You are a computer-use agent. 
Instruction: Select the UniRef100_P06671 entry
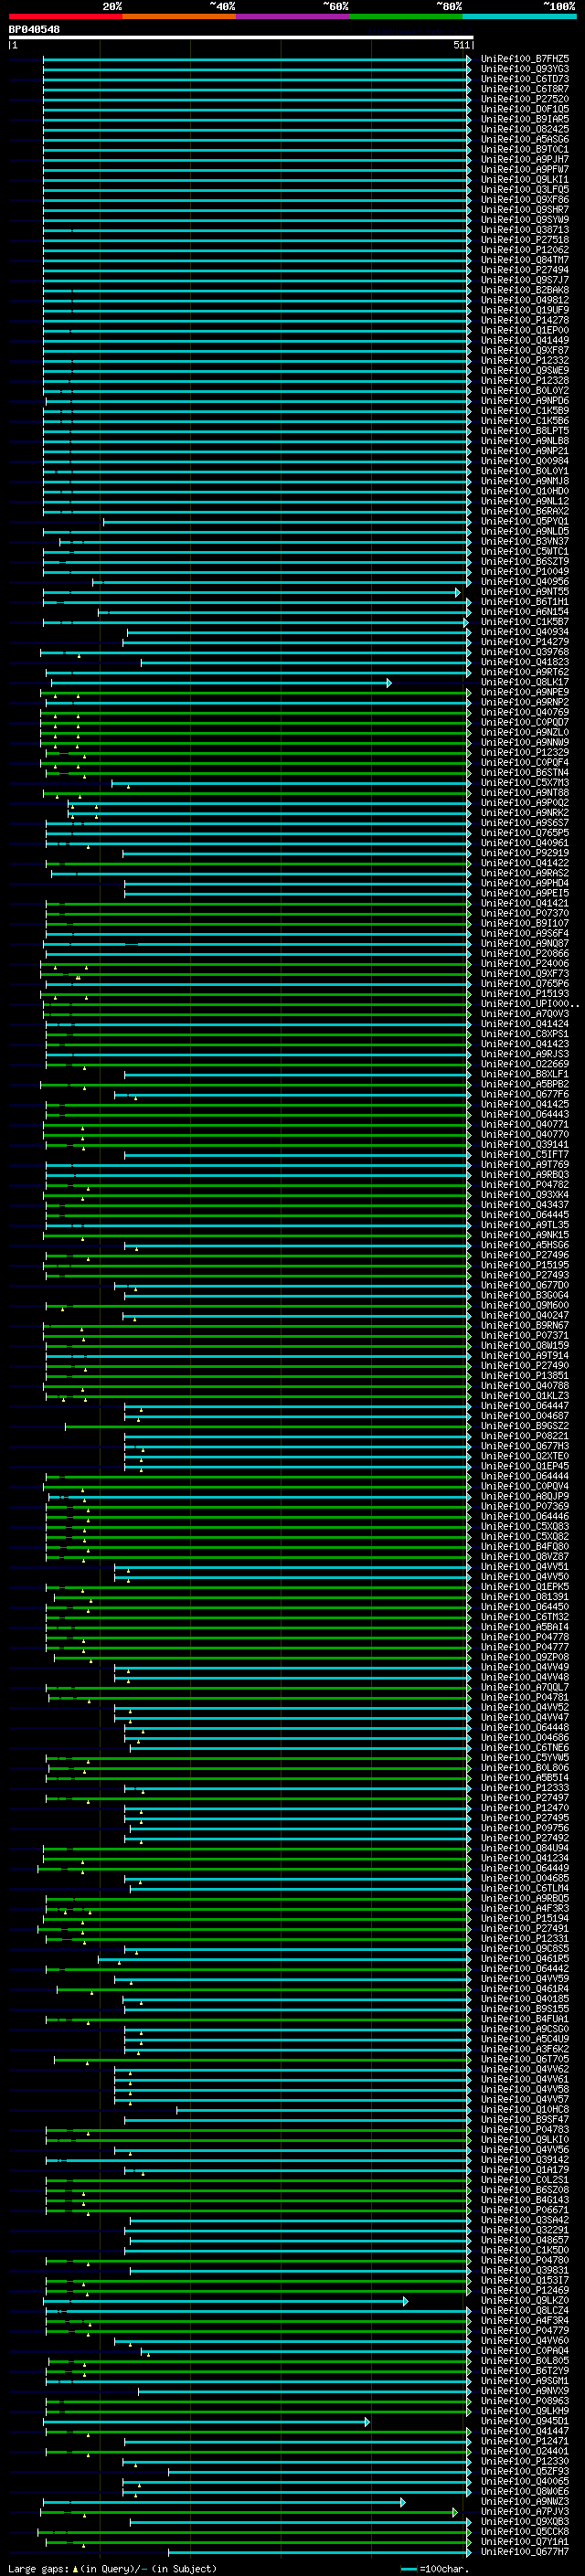[x=525, y=2209]
